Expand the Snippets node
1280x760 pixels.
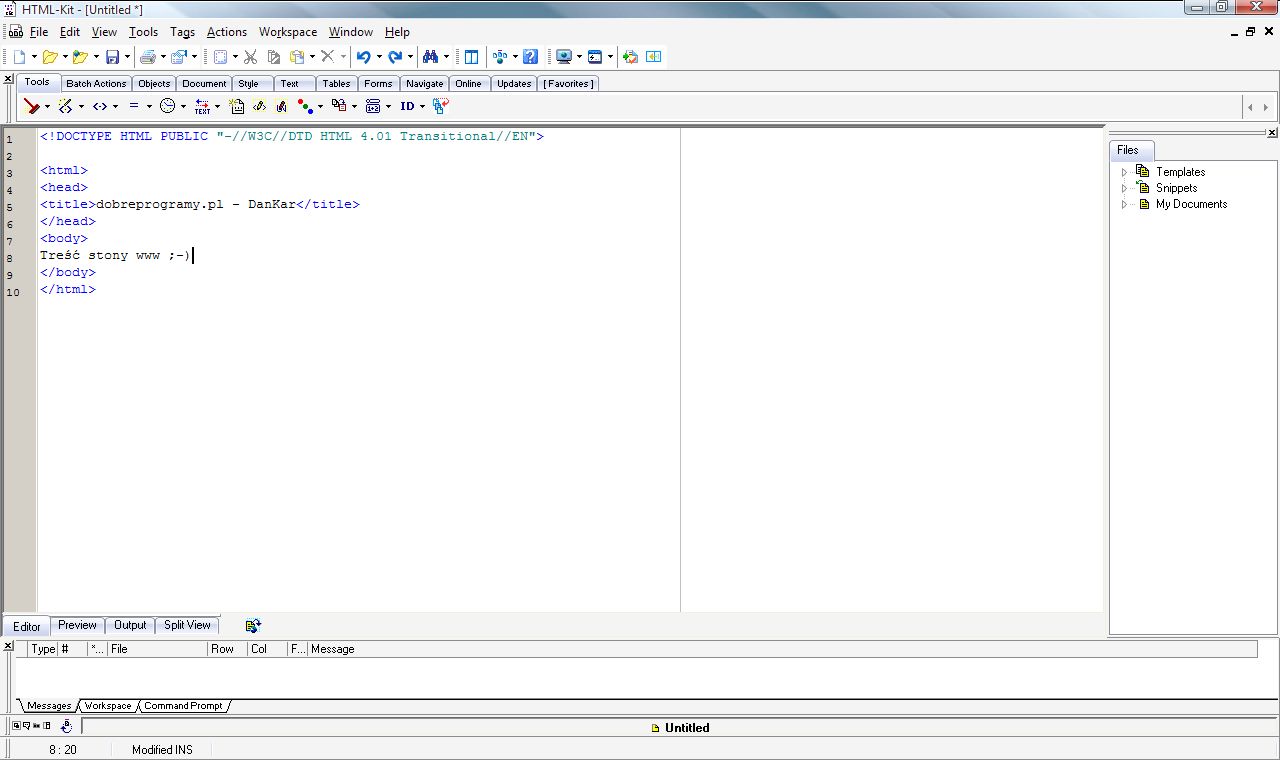1123,187
